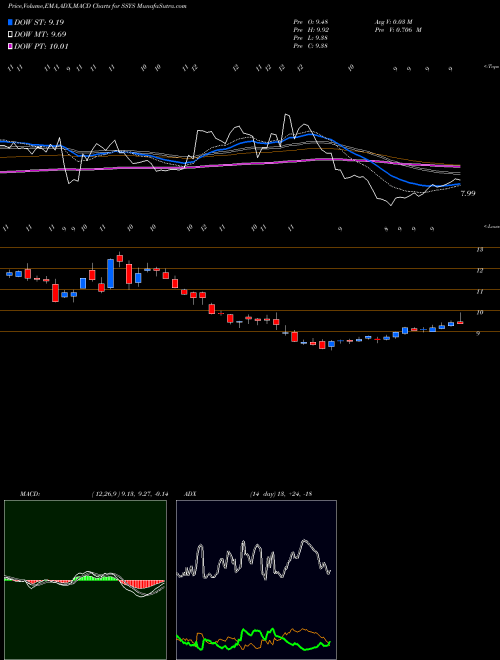Viewport: 500px width, 660px height.
Task: Open the green MACD histogram chart panel
Action: click(85, 580)
